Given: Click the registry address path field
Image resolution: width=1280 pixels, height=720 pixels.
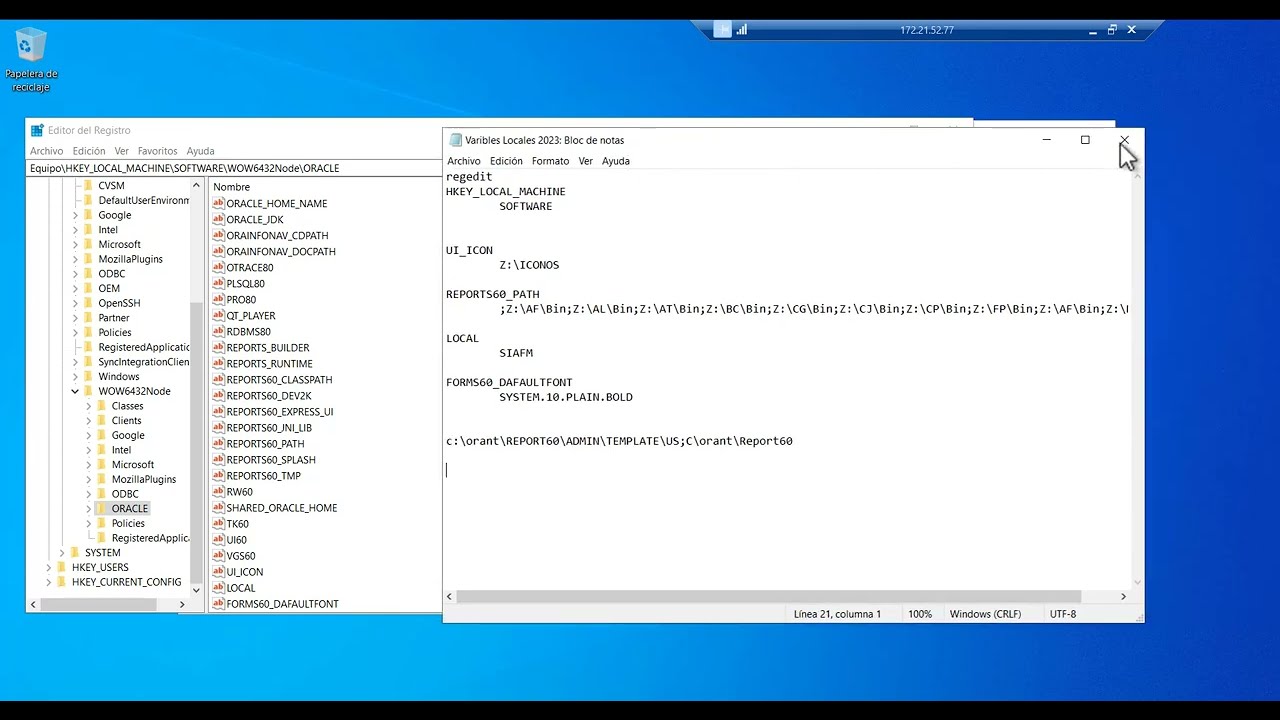Looking at the screenshot, I should click(x=235, y=168).
